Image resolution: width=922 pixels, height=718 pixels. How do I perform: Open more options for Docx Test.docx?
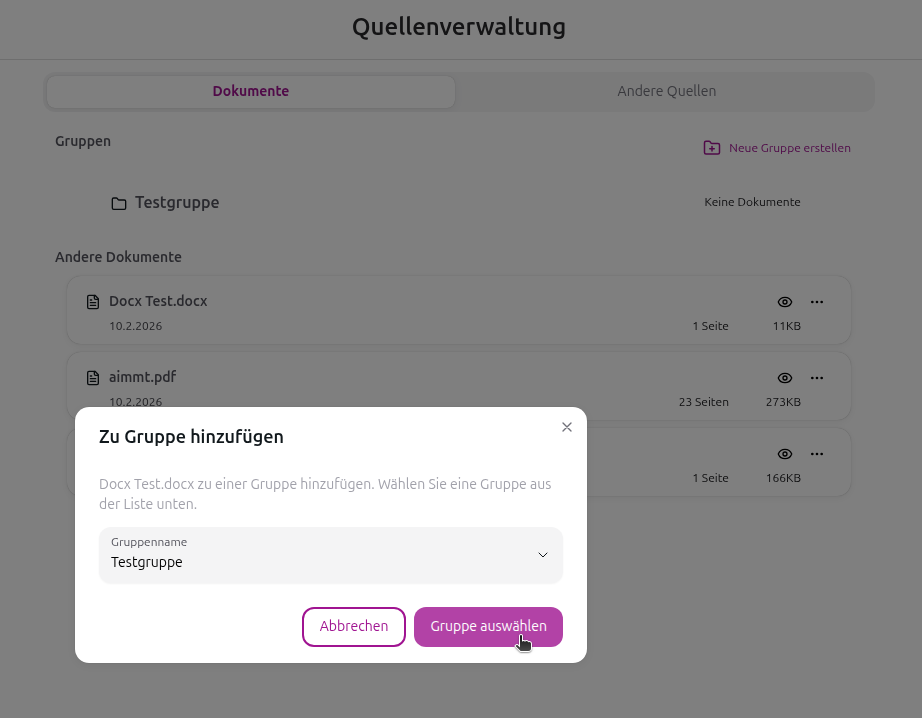click(x=817, y=301)
